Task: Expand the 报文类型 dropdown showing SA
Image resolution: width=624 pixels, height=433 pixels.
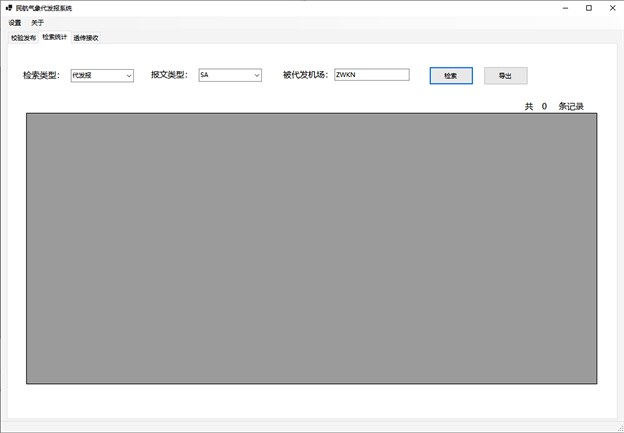Action: pyautogui.click(x=230, y=75)
